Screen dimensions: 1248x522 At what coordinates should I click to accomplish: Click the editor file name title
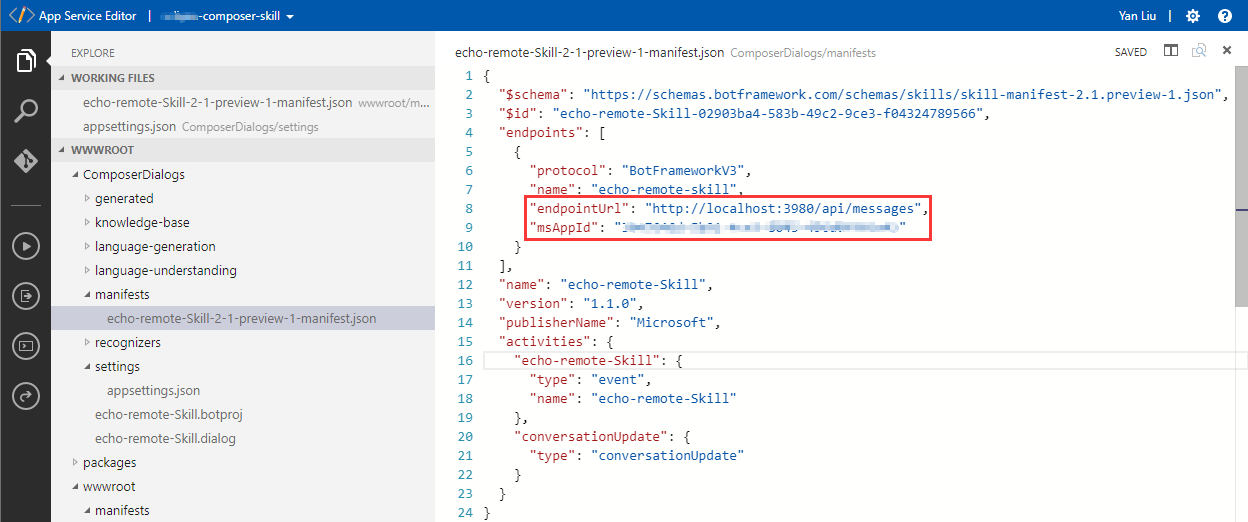(x=590, y=52)
